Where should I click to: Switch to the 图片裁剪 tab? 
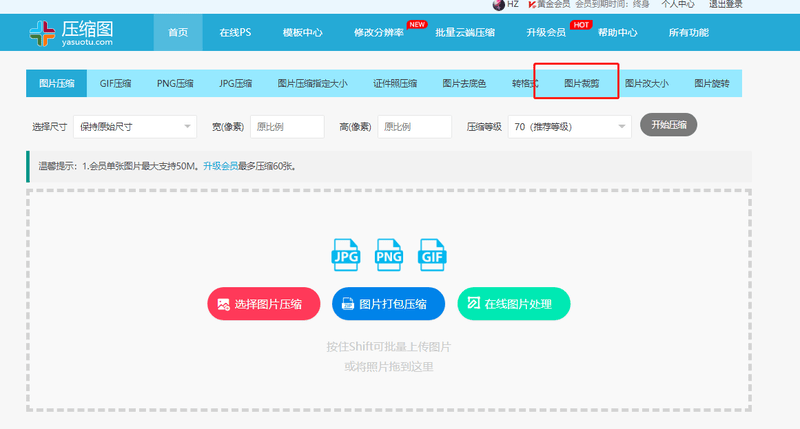tap(579, 83)
